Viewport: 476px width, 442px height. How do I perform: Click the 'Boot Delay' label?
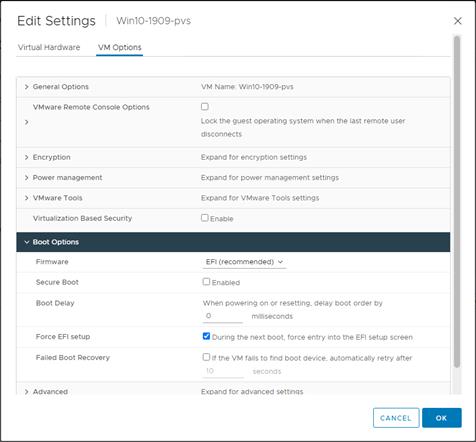pos(55,303)
